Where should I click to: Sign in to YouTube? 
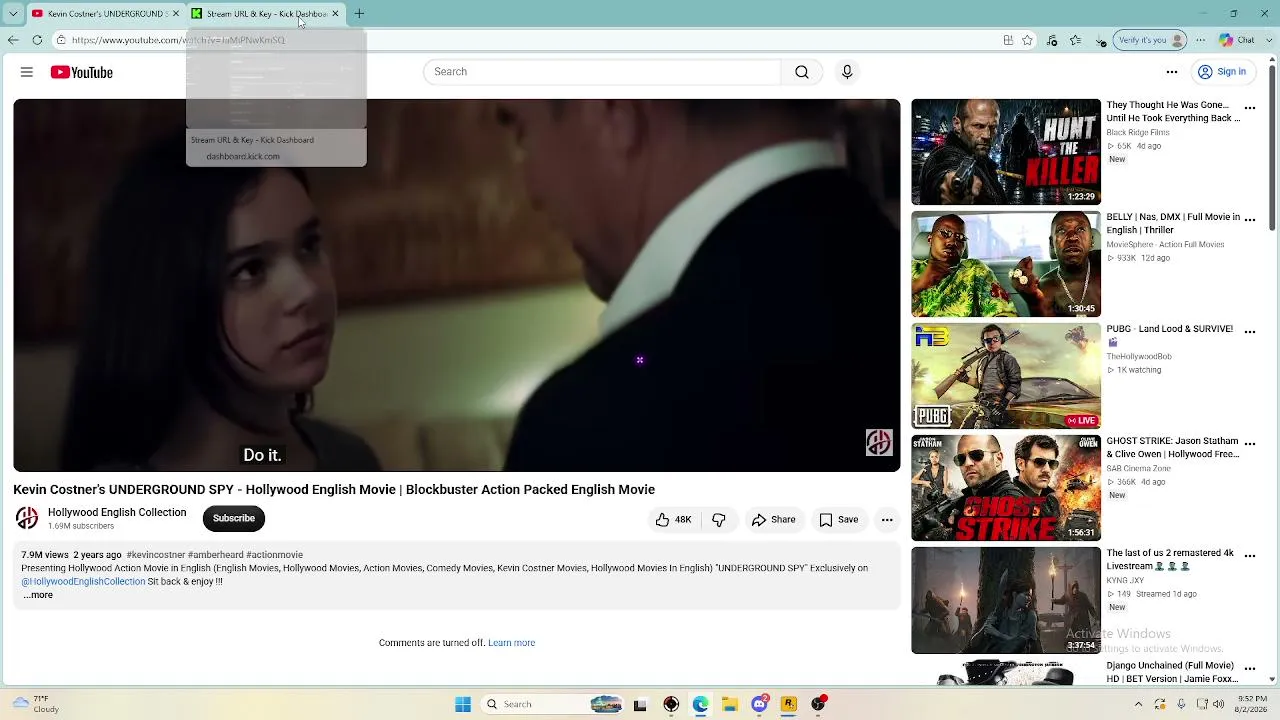[1222, 72]
